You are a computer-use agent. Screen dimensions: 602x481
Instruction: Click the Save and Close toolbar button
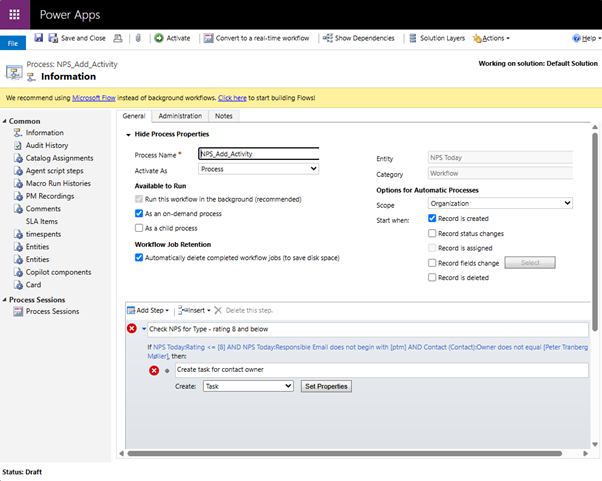tap(77, 38)
